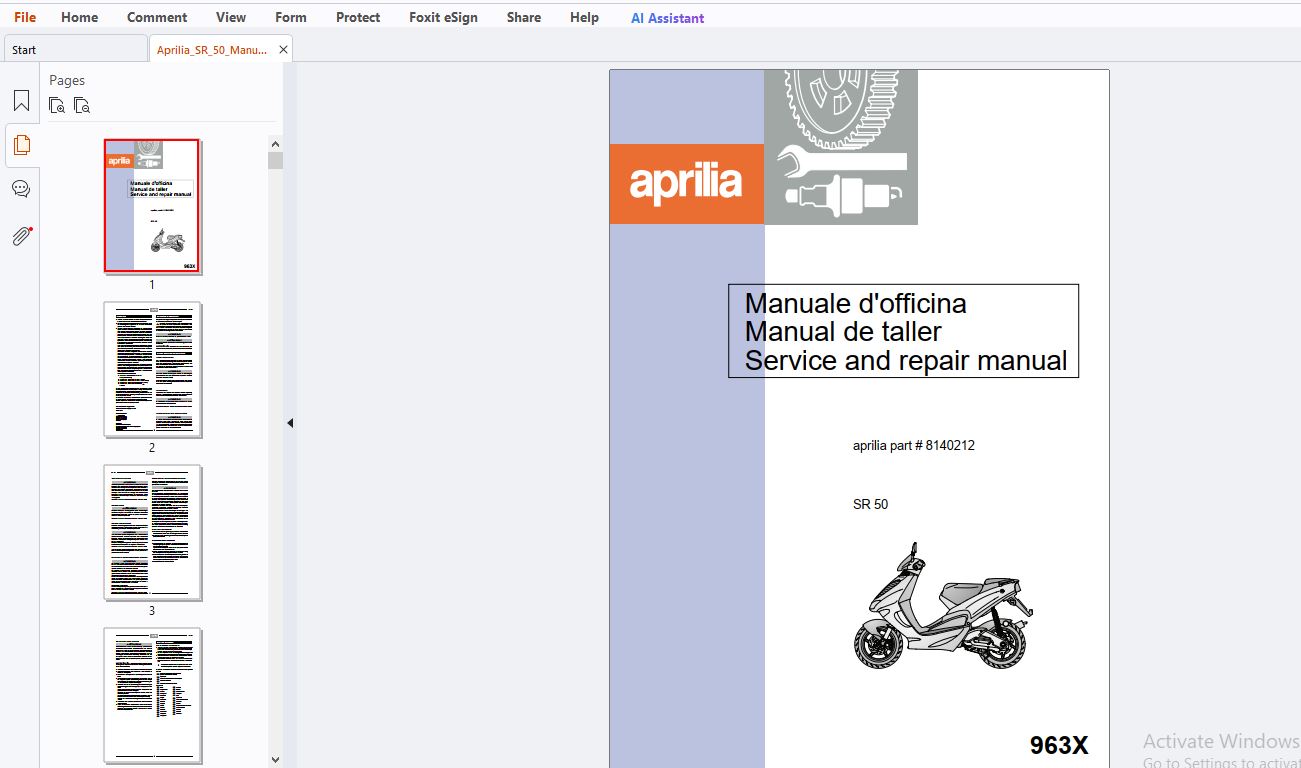Select page 3 thumbnail

152,532
